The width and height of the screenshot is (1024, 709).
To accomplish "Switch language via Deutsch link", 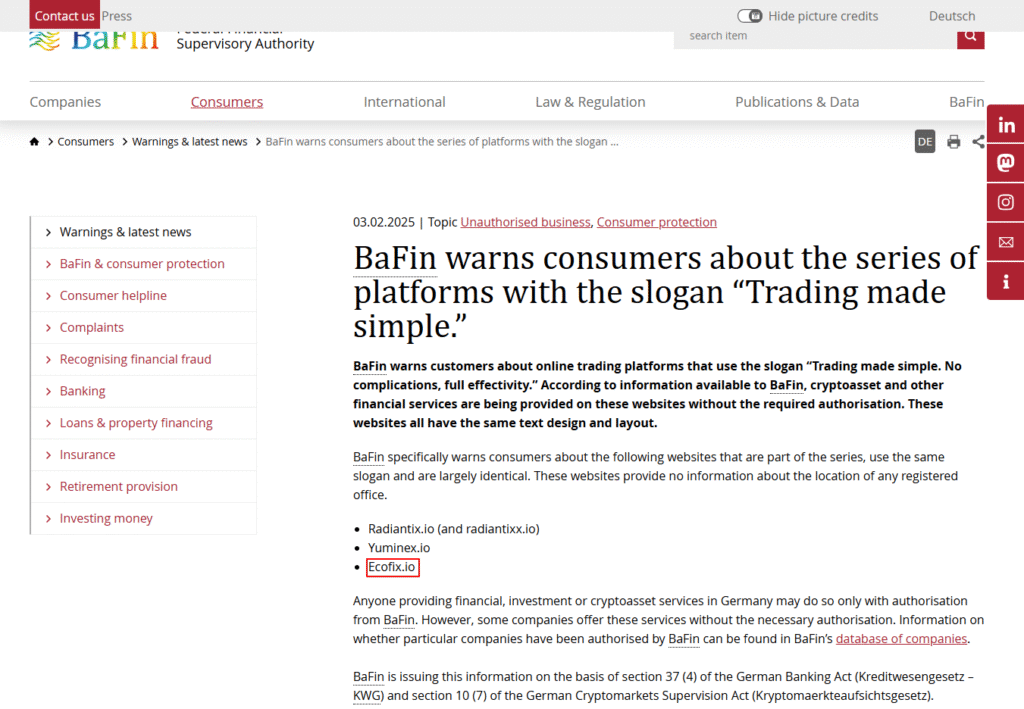I will pyautogui.click(x=952, y=16).
